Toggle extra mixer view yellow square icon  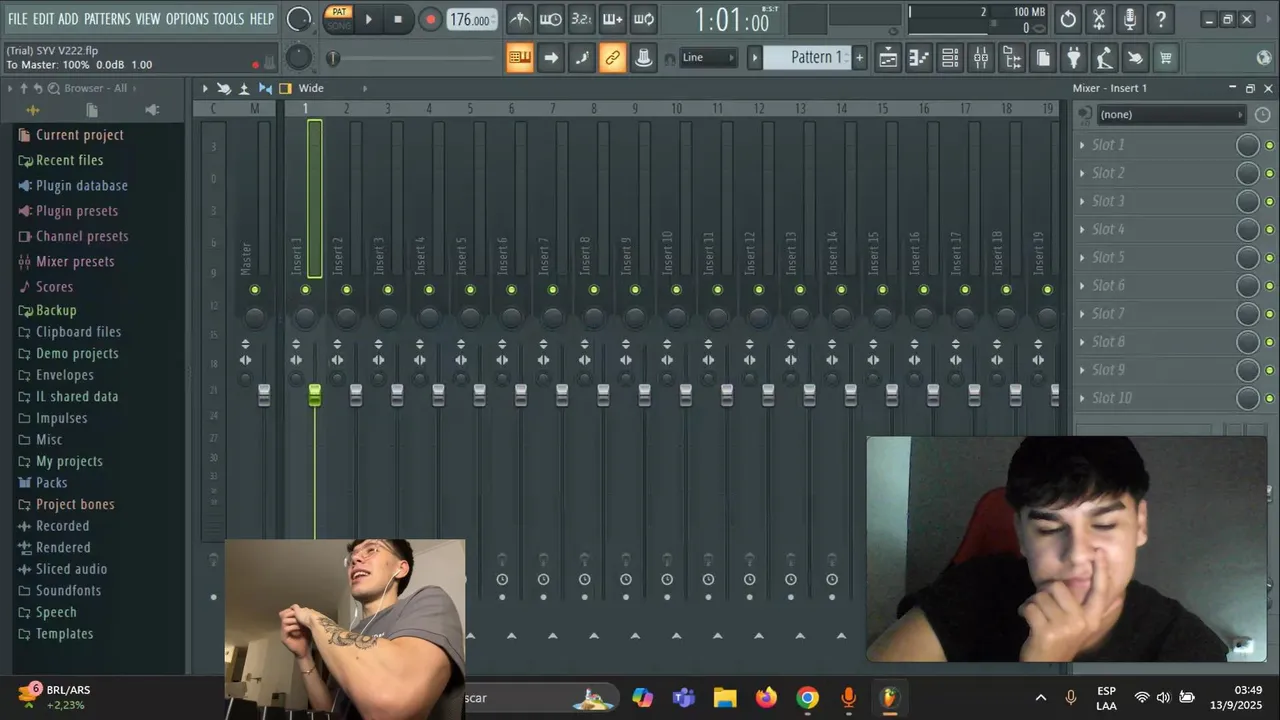285,88
